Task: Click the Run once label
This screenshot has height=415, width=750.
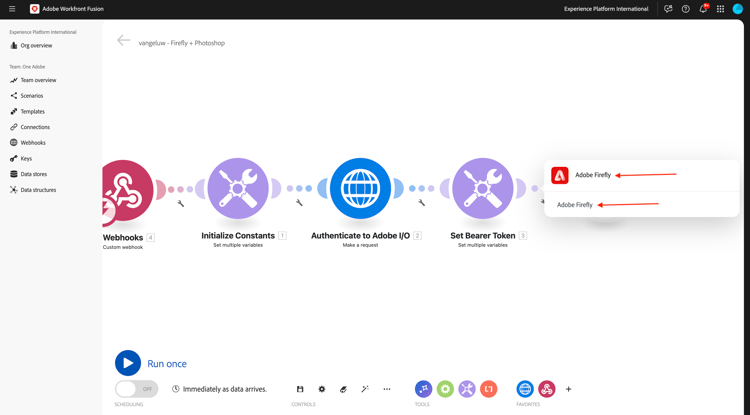Action: (167, 364)
